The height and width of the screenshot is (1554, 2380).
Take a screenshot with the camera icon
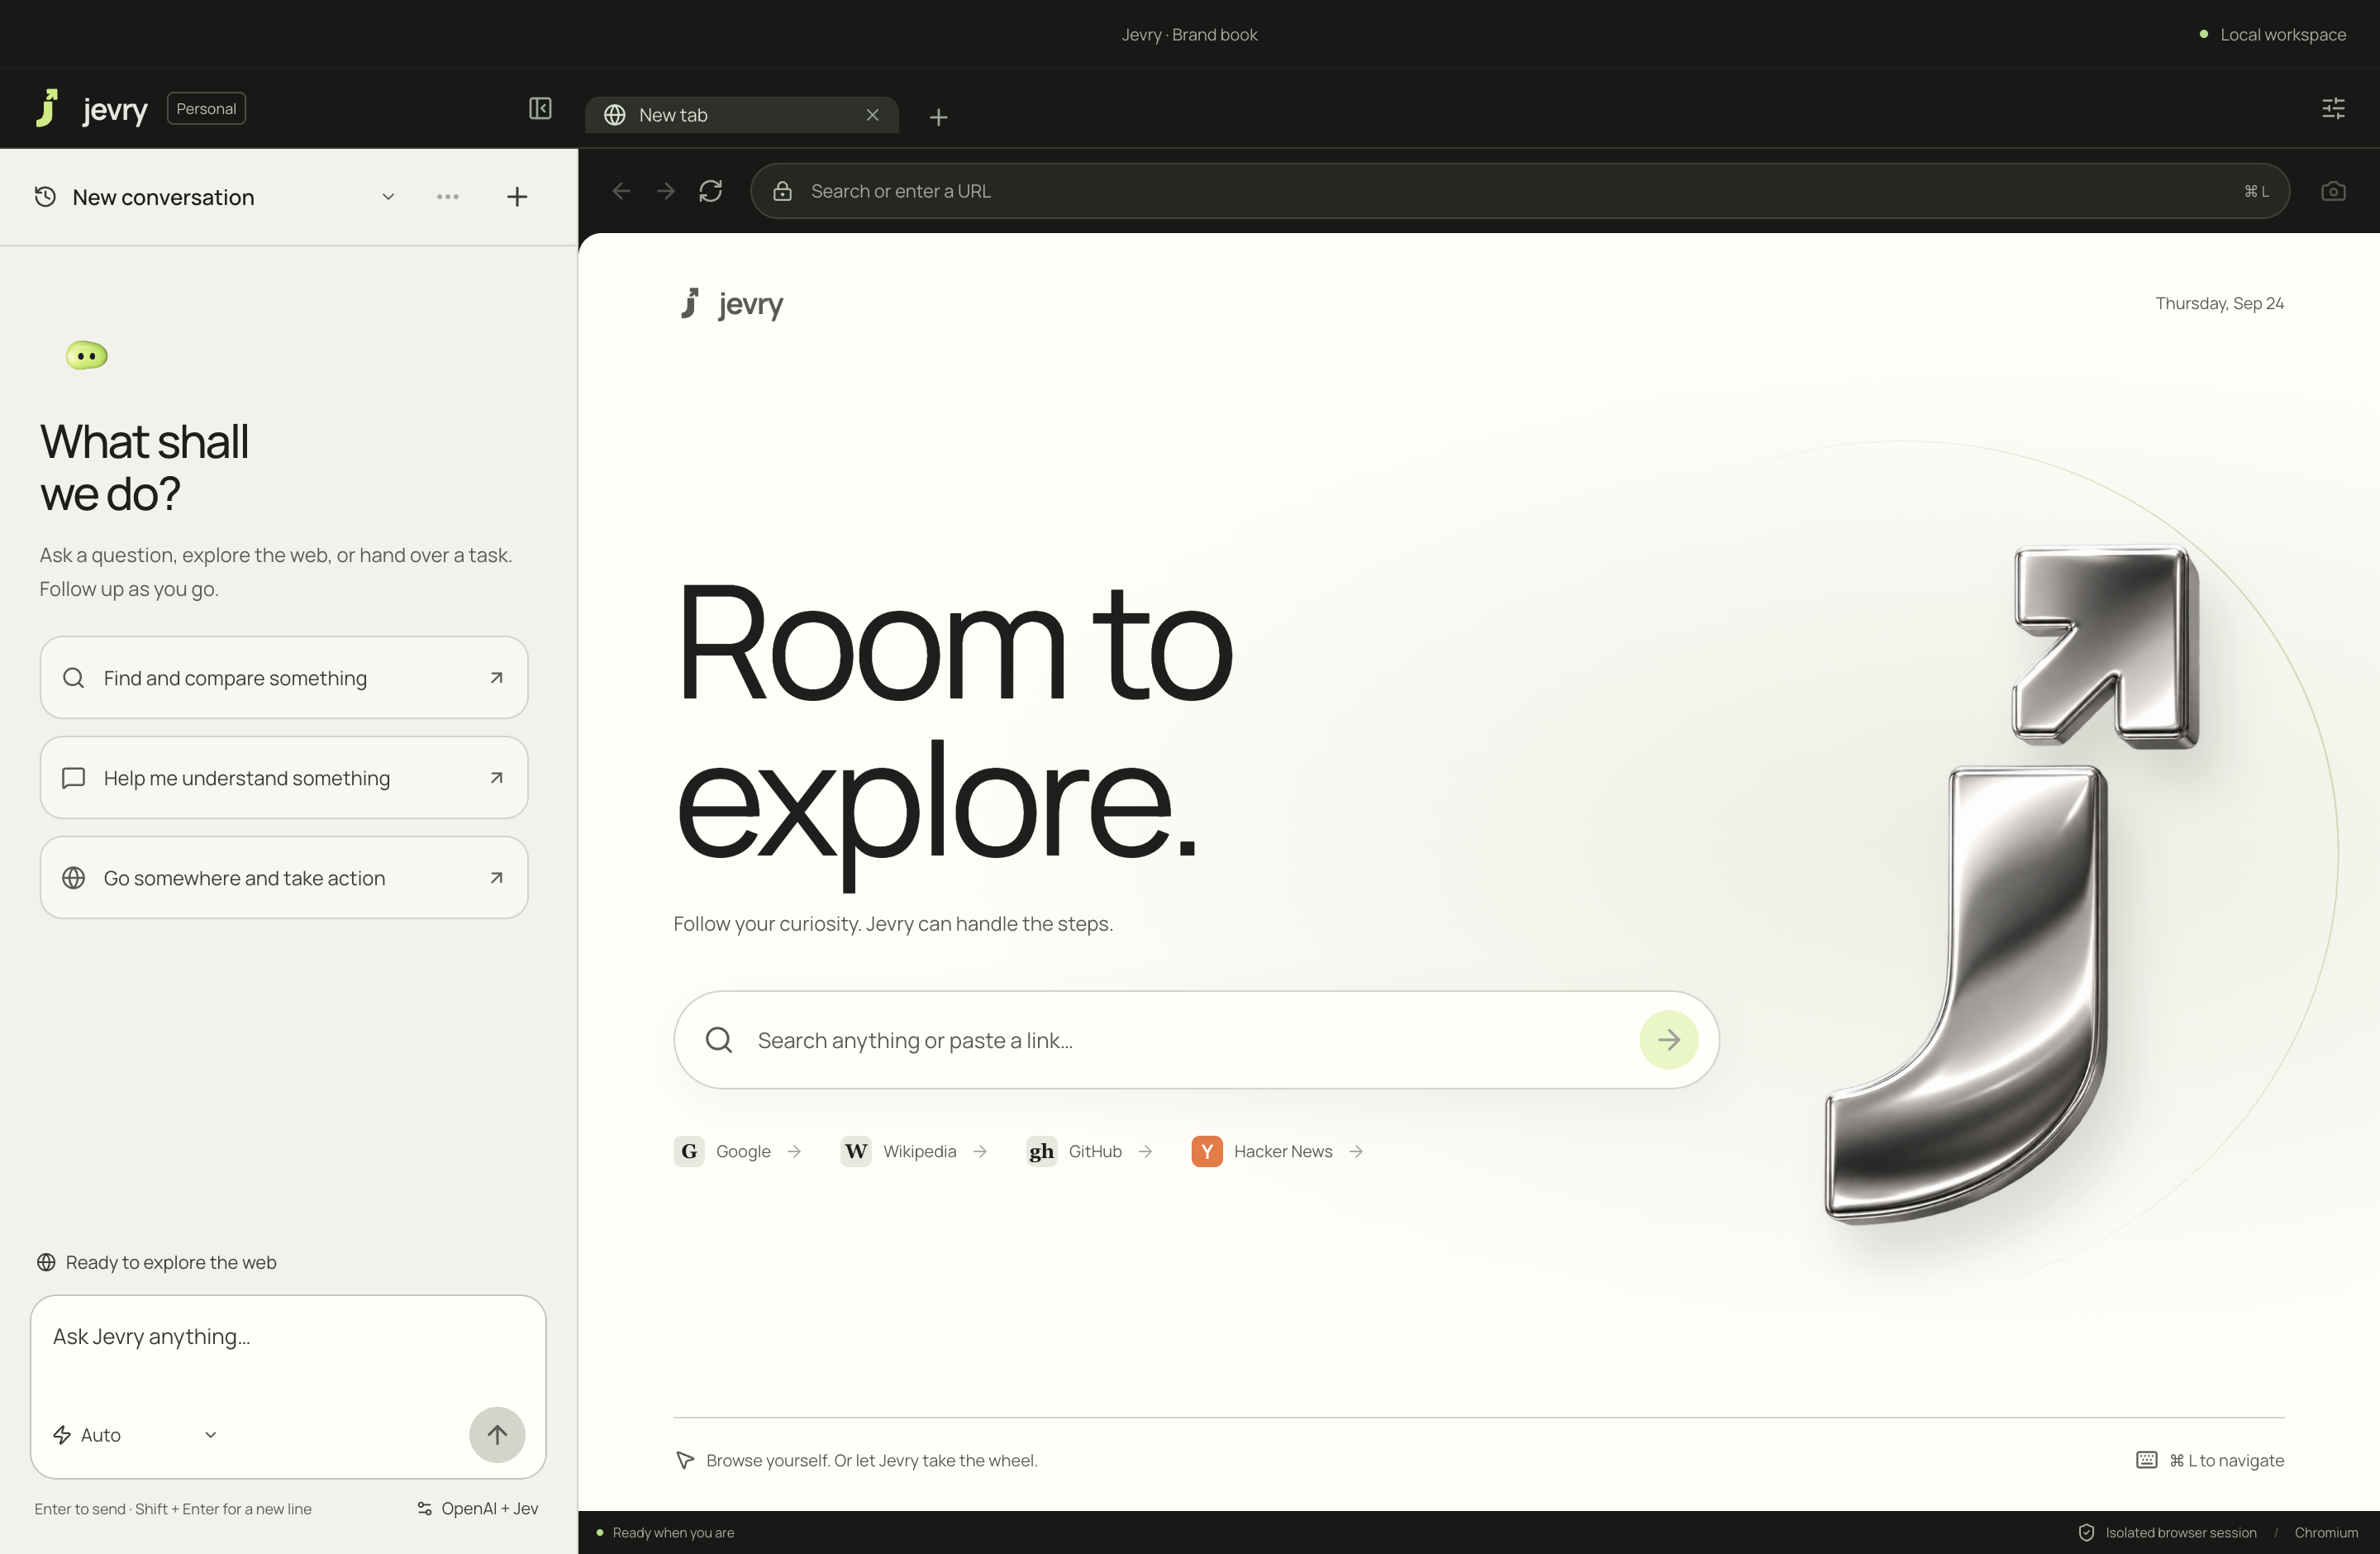2333,191
